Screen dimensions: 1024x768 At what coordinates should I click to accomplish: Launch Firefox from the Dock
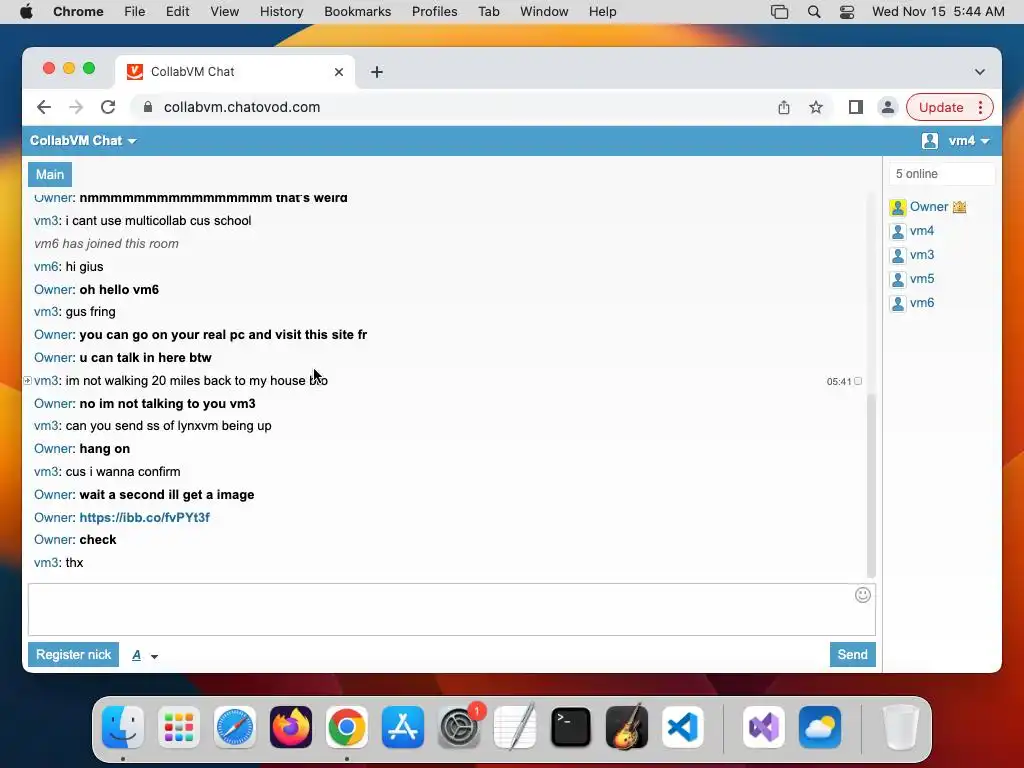(x=291, y=727)
